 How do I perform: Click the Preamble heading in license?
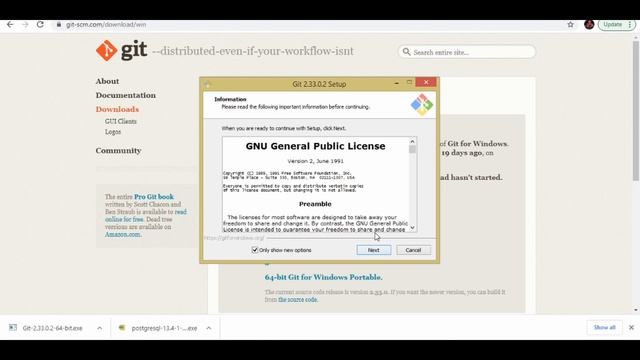click(x=315, y=204)
